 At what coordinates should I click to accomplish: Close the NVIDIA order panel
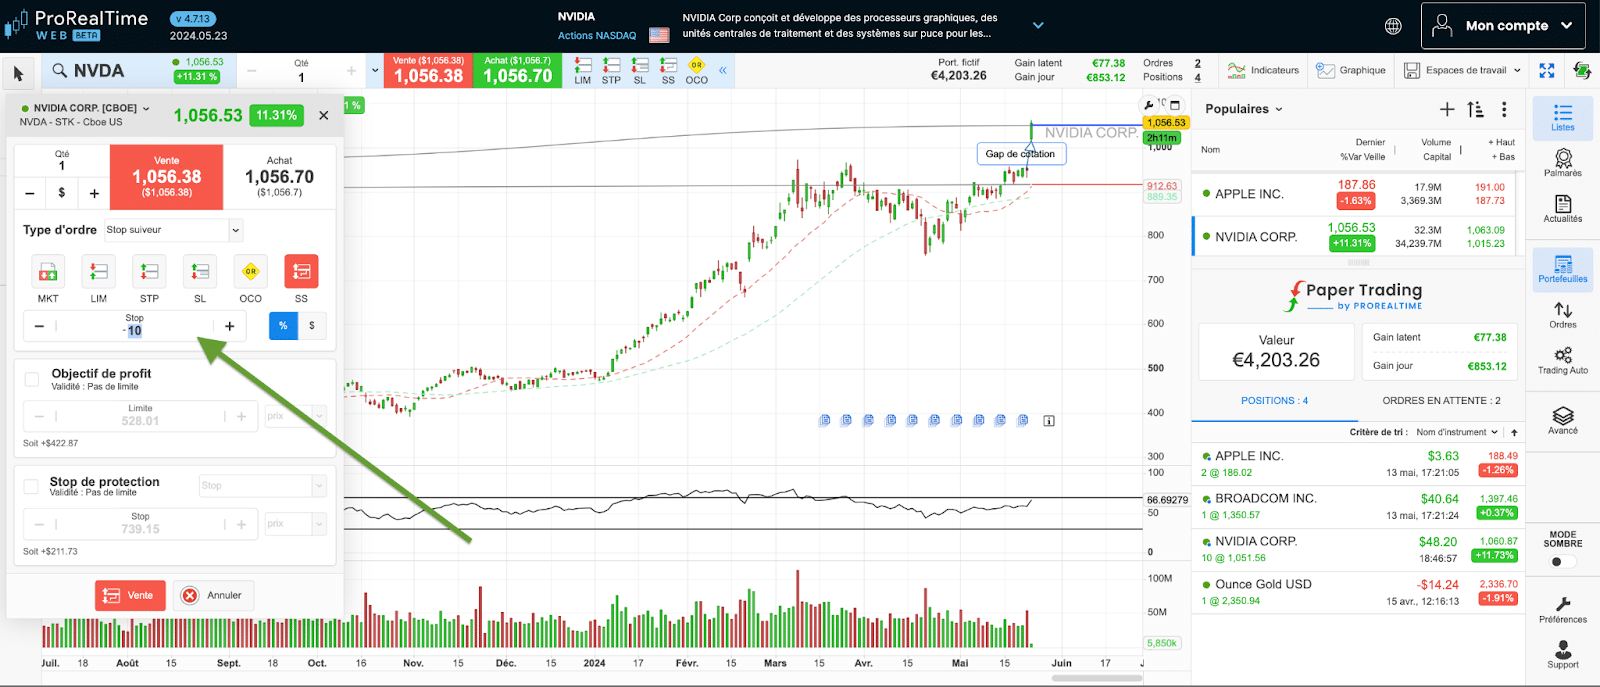click(x=324, y=115)
